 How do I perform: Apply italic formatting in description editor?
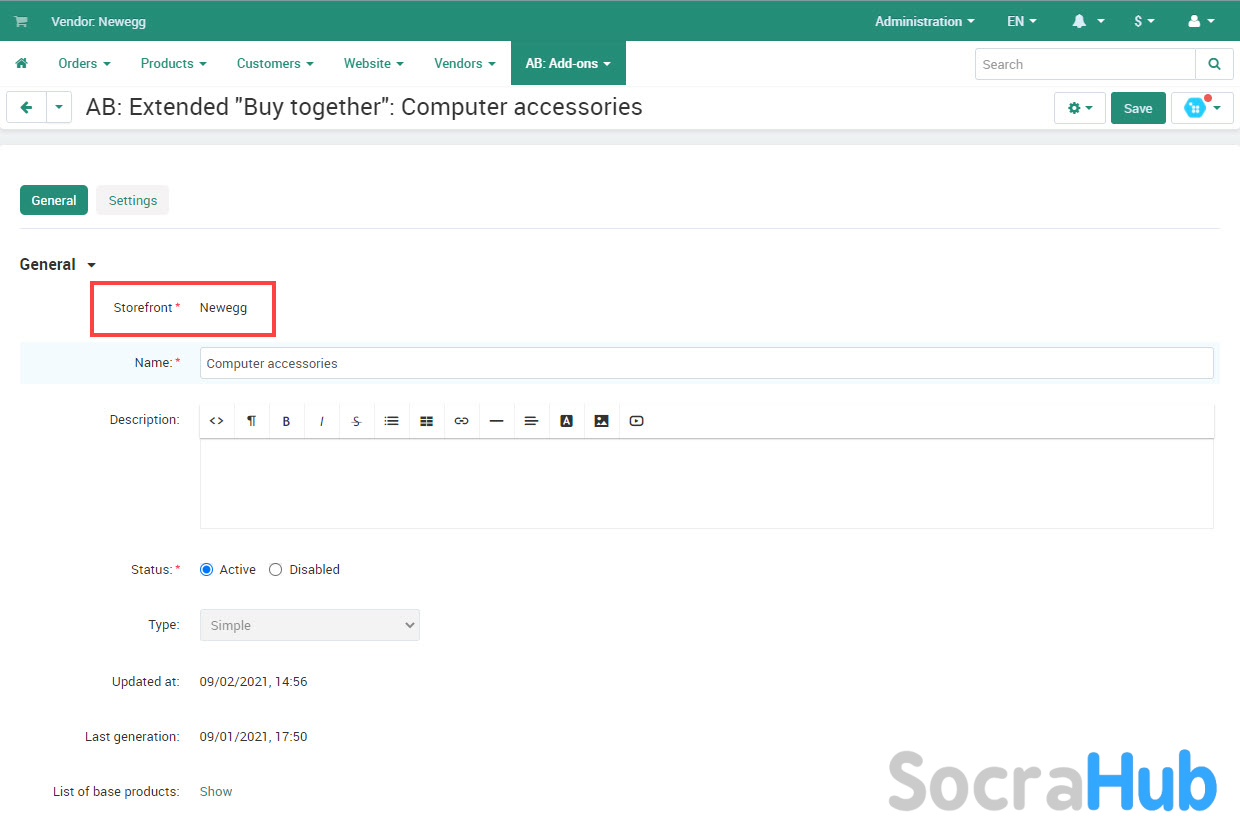pyautogui.click(x=321, y=421)
